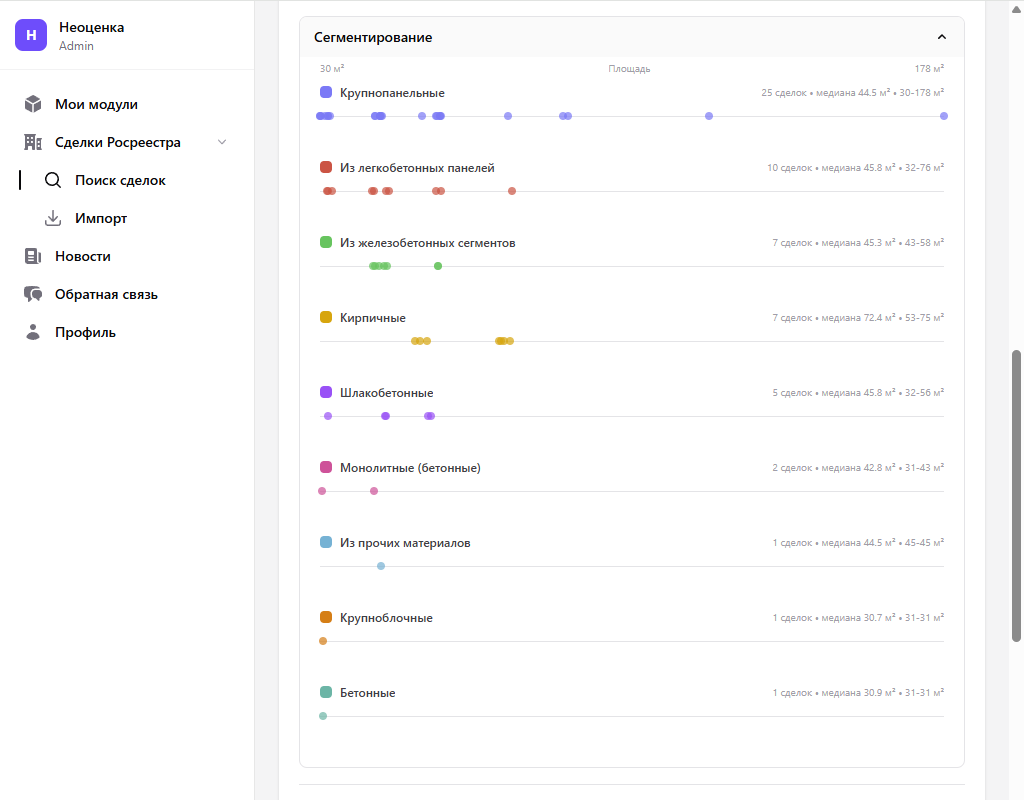Click the purple Н avatar logo
This screenshot has width=1024, height=800.
31,35
